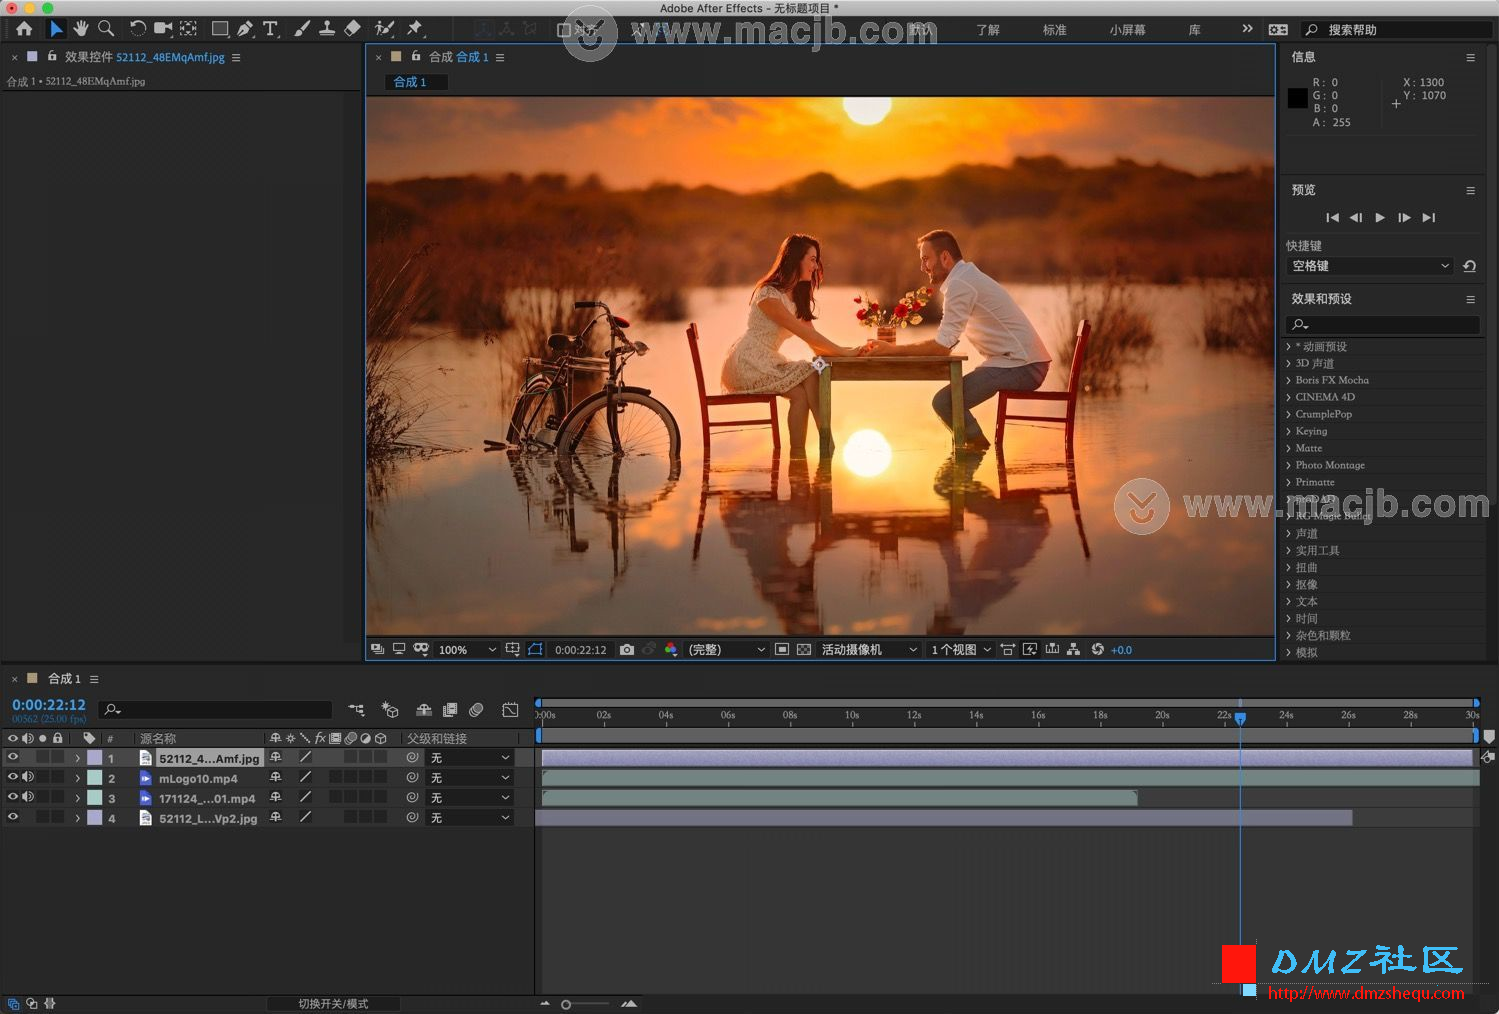Viewport: 1499px width, 1014px height.
Task: Open parent dropdown for mLogo10.mp4 layer
Action: tap(470, 778)
